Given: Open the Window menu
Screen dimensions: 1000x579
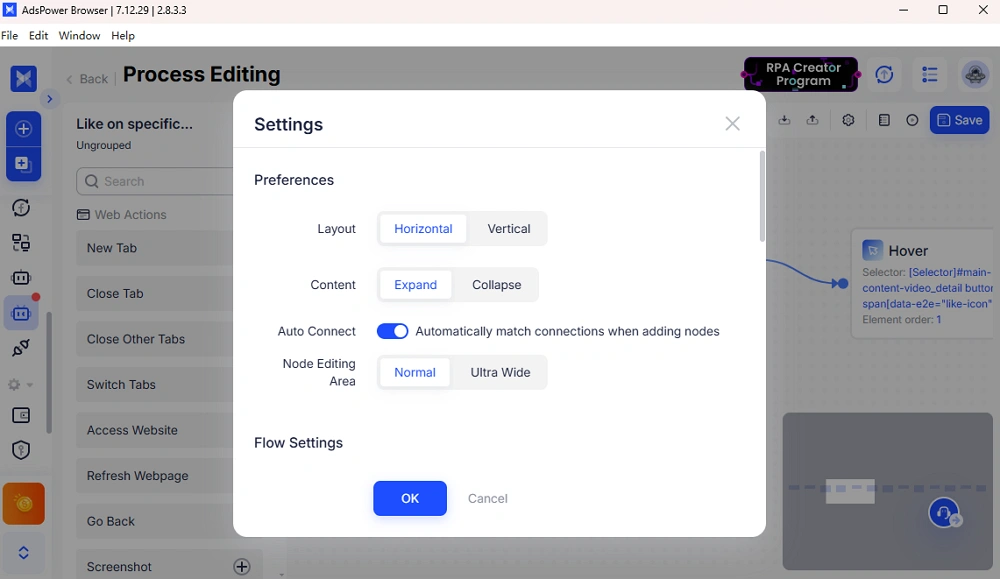Looking at the screenshot, I should 79,35.
